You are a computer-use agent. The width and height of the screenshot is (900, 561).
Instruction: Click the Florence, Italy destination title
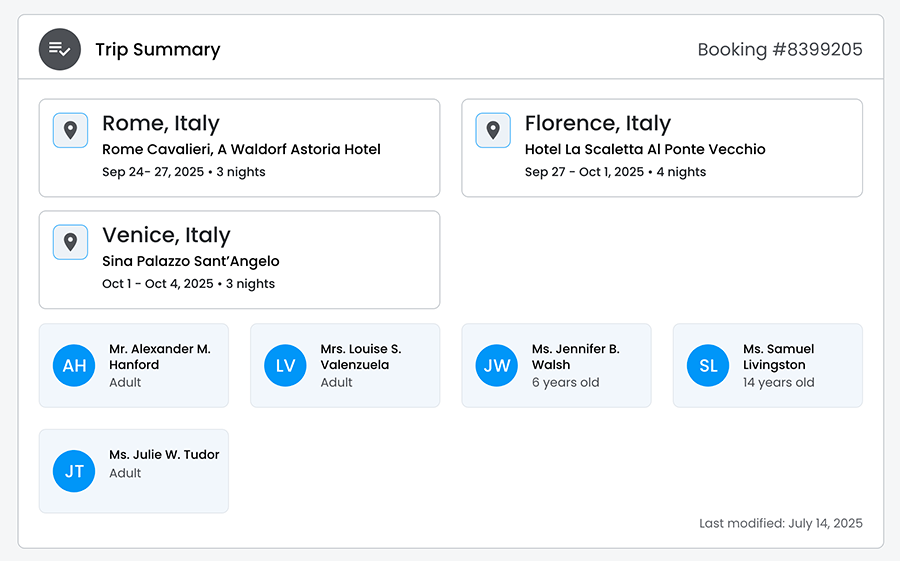(x=597, y=124)
